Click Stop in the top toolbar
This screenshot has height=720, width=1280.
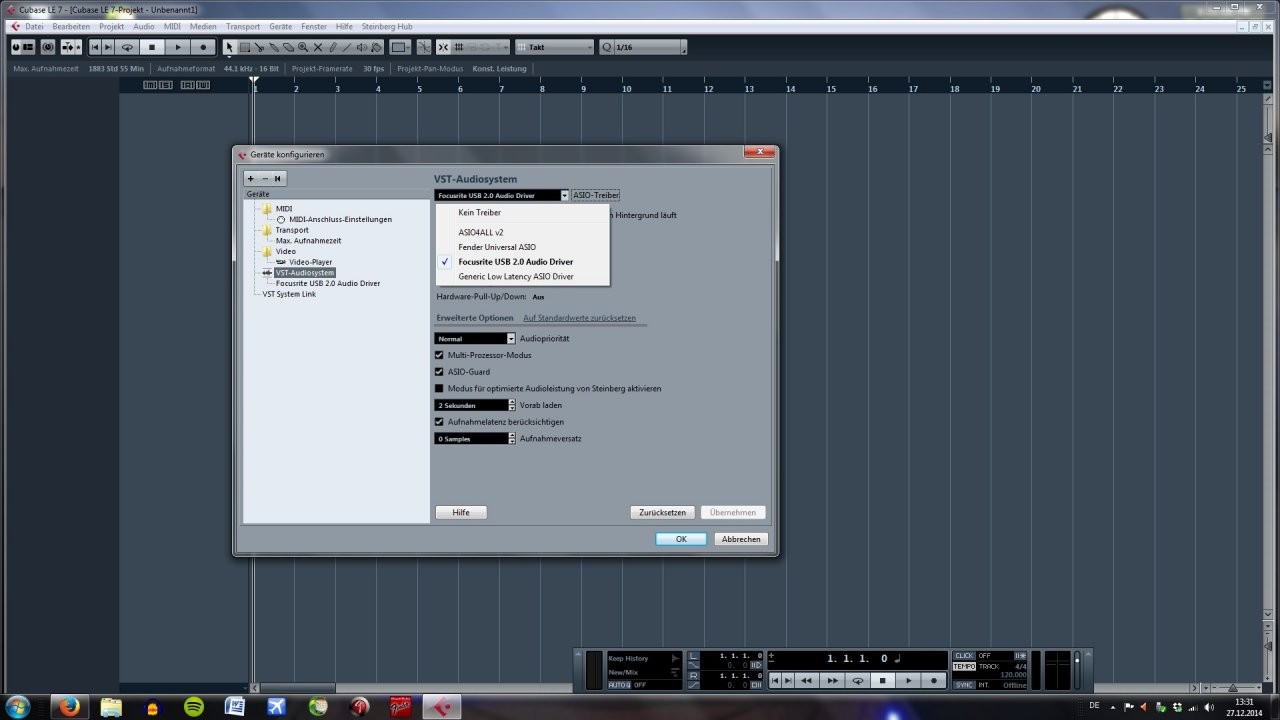coord(152,47)
